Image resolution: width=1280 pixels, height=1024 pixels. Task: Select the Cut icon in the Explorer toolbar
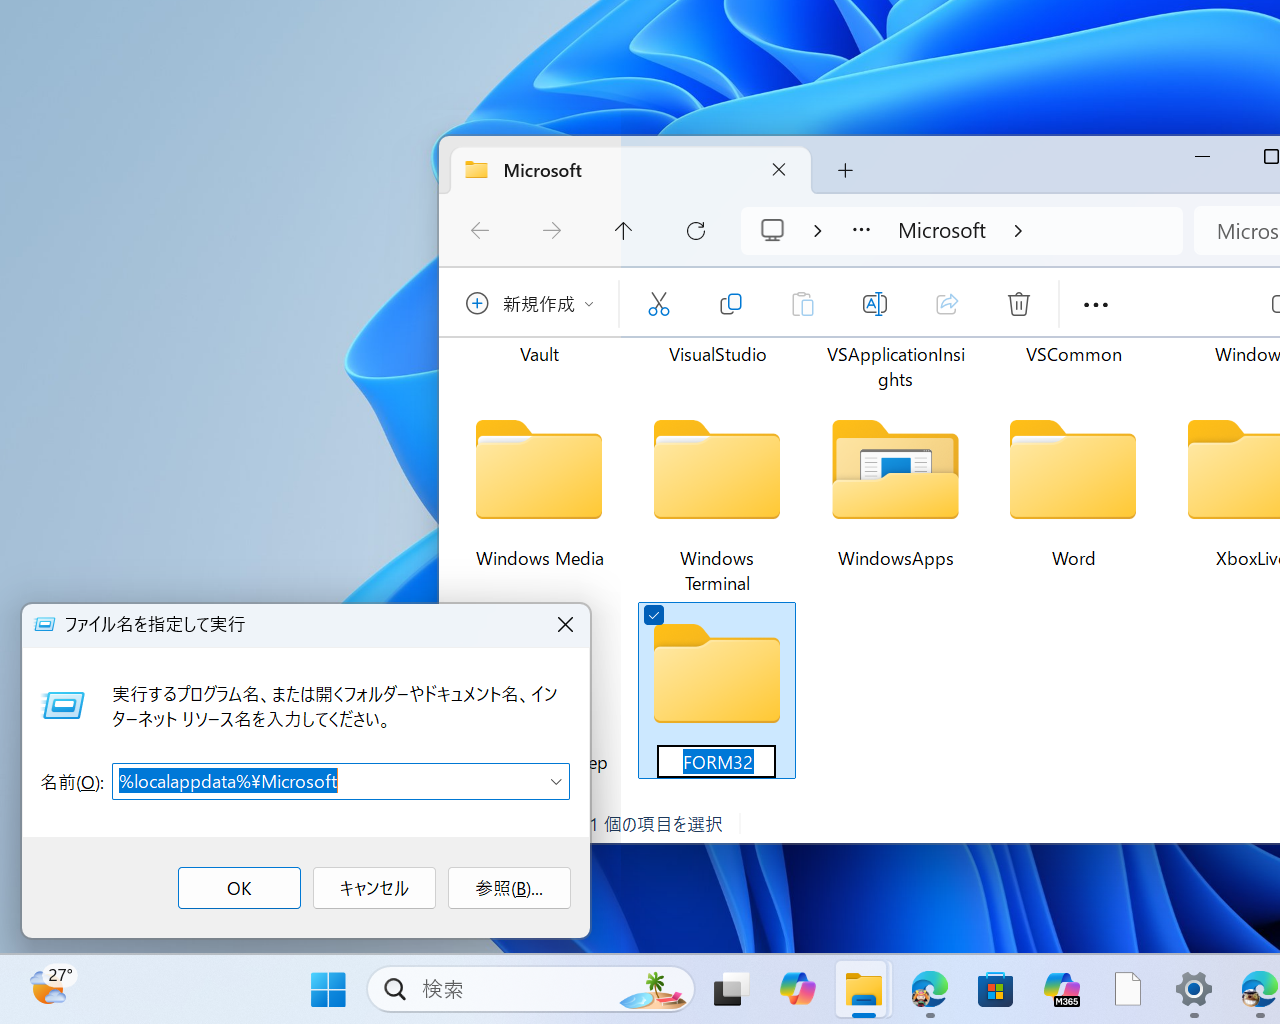(x=659, y=304)
